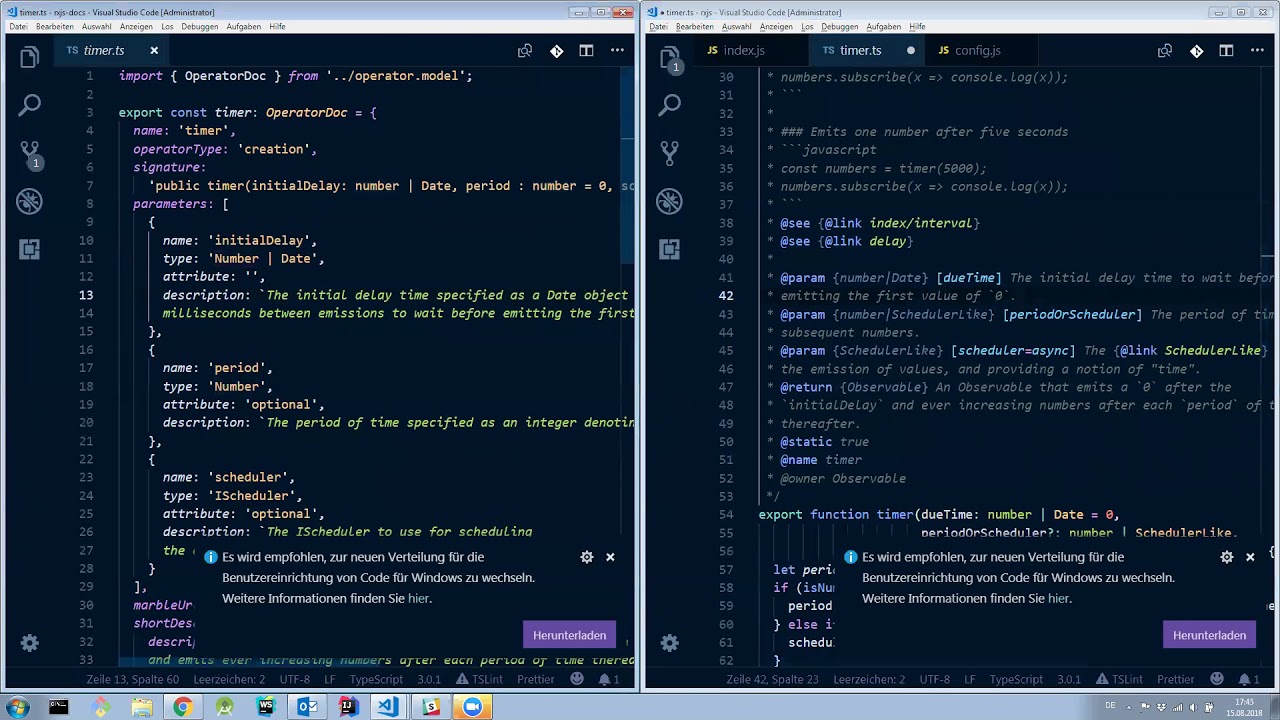Click Herunterladen in right rxjs notification
Viewport: 1280px width, 720px height.
[1209, 635]
